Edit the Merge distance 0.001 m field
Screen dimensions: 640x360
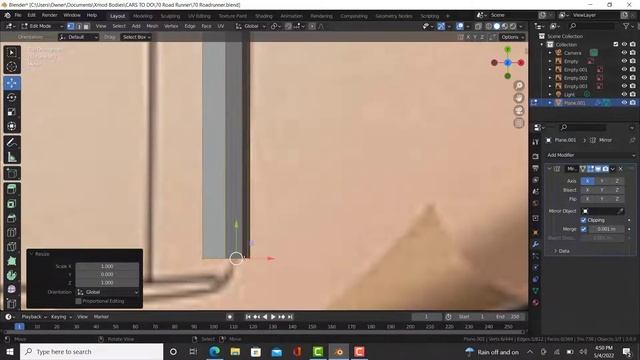tap(607, 229)
